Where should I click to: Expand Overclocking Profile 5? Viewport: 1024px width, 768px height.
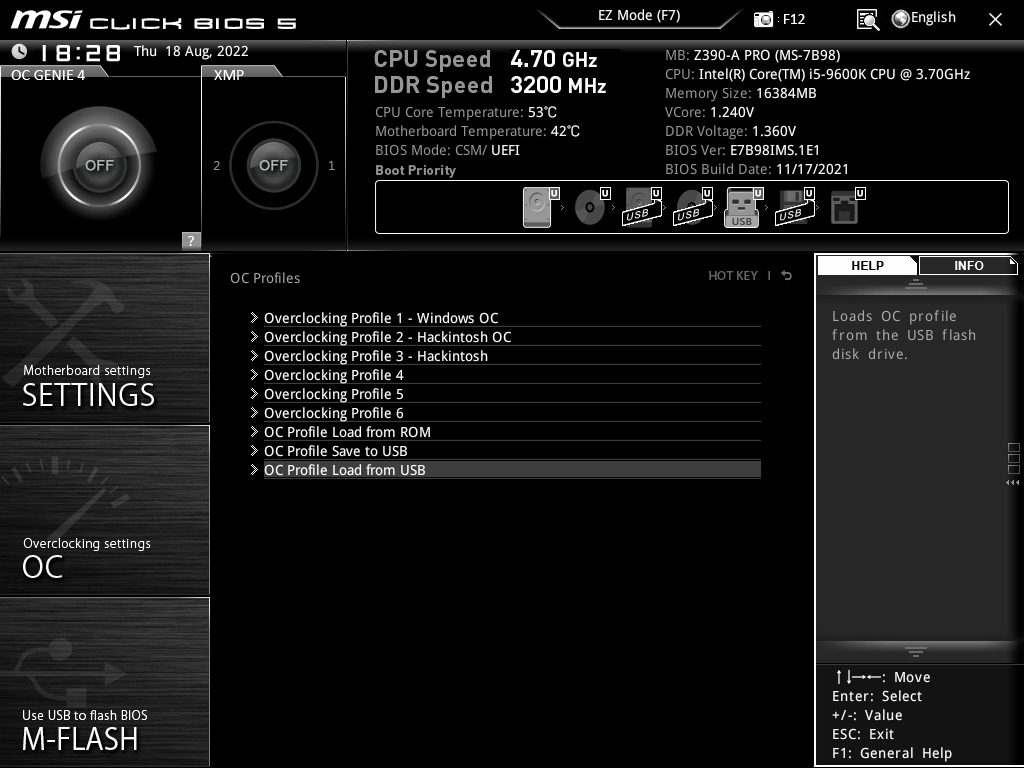(505, 394)
